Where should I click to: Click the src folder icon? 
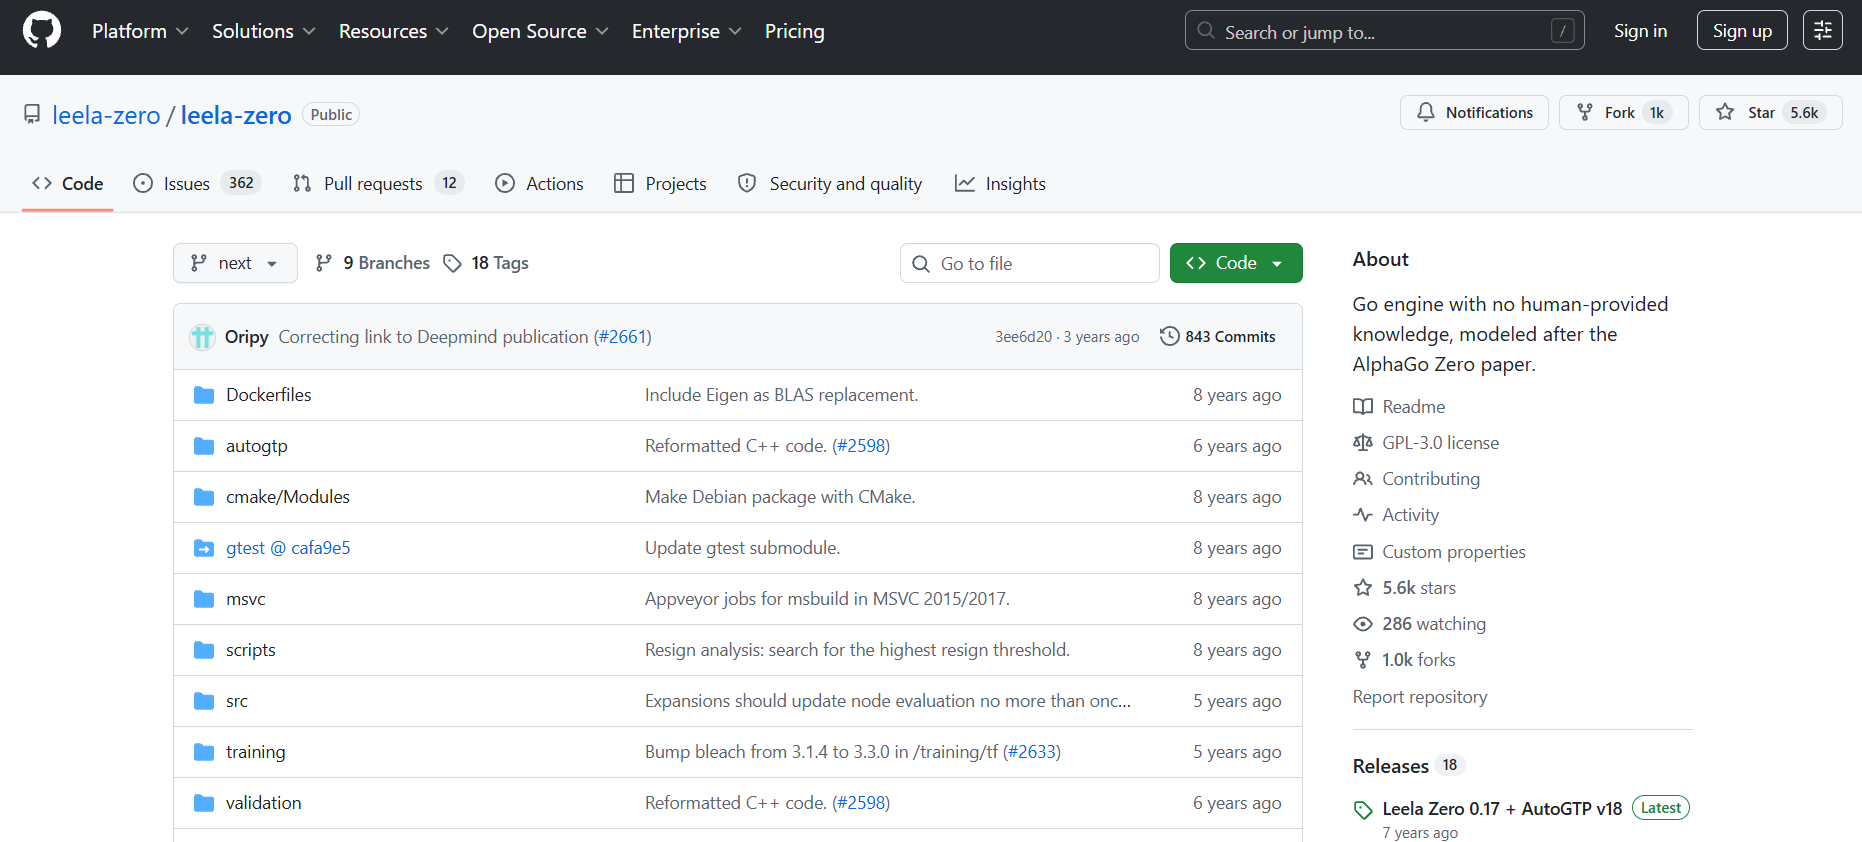tap(204, 701)
